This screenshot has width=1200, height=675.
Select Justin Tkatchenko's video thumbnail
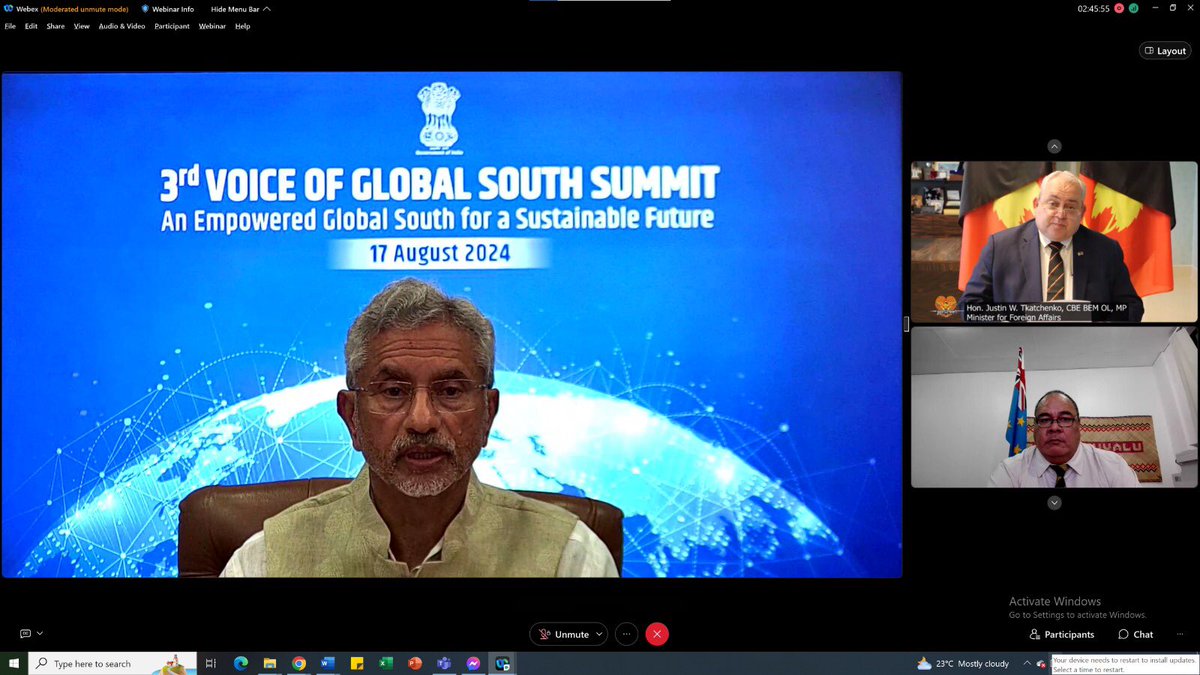click(1054, 241)
